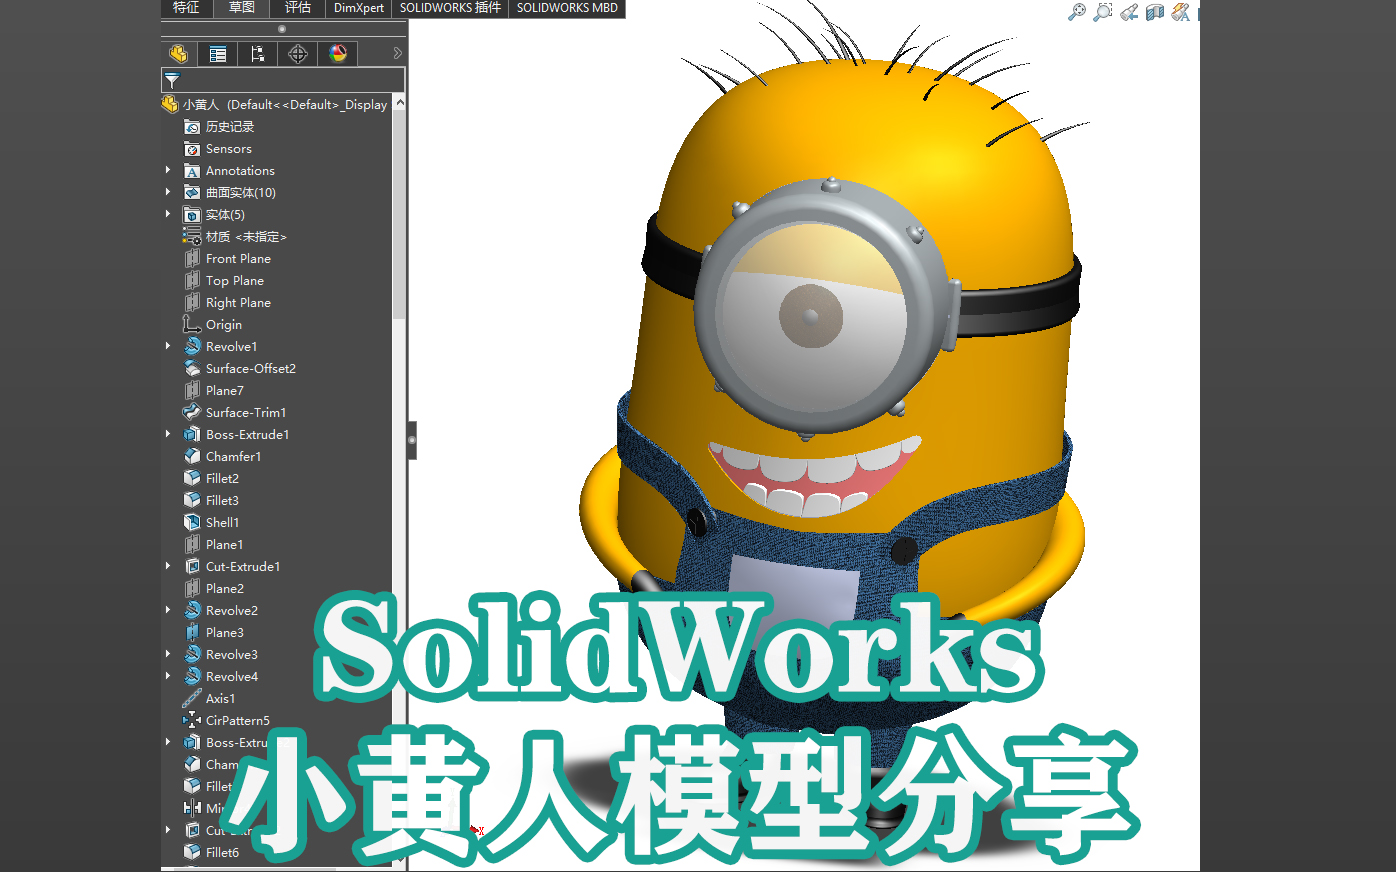Open the PropertyManager tab icon

point(218,54)
